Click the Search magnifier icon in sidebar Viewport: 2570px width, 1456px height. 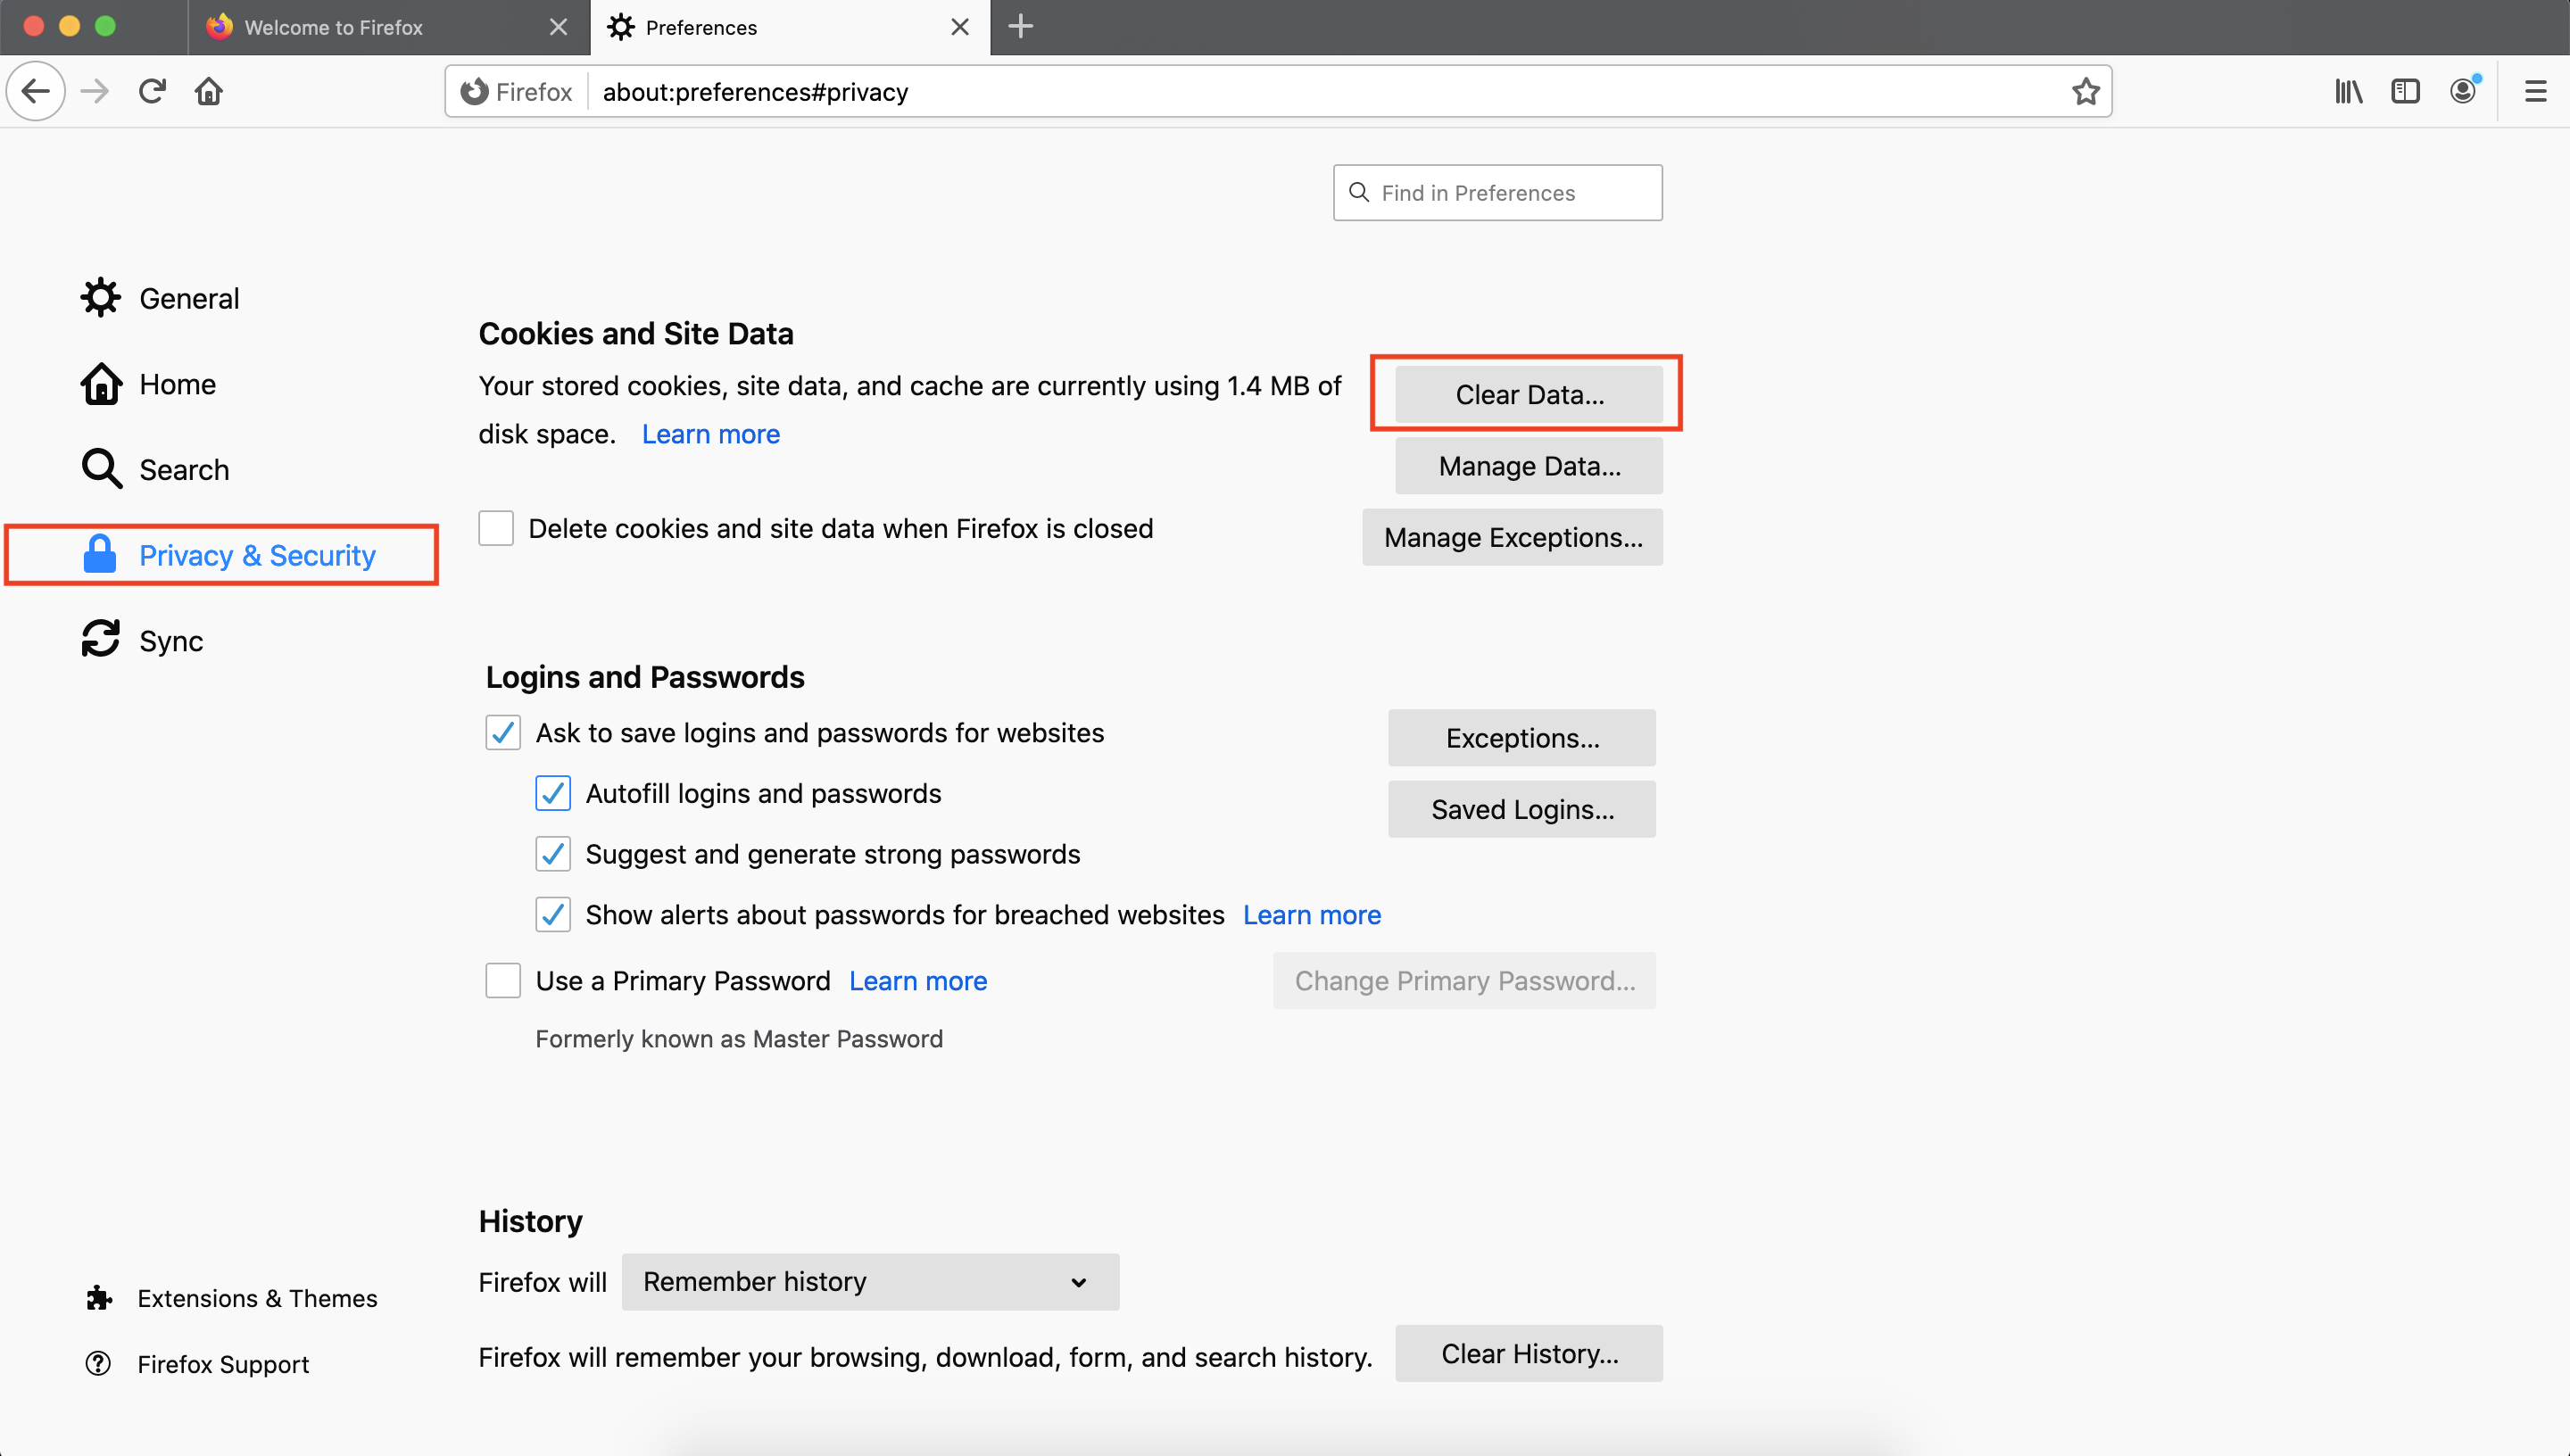101,468
